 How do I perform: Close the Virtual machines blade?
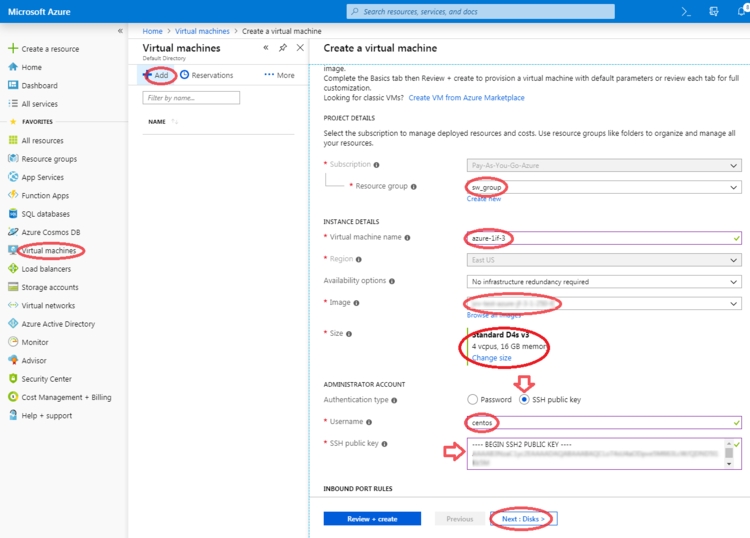[x=300, y=48]
